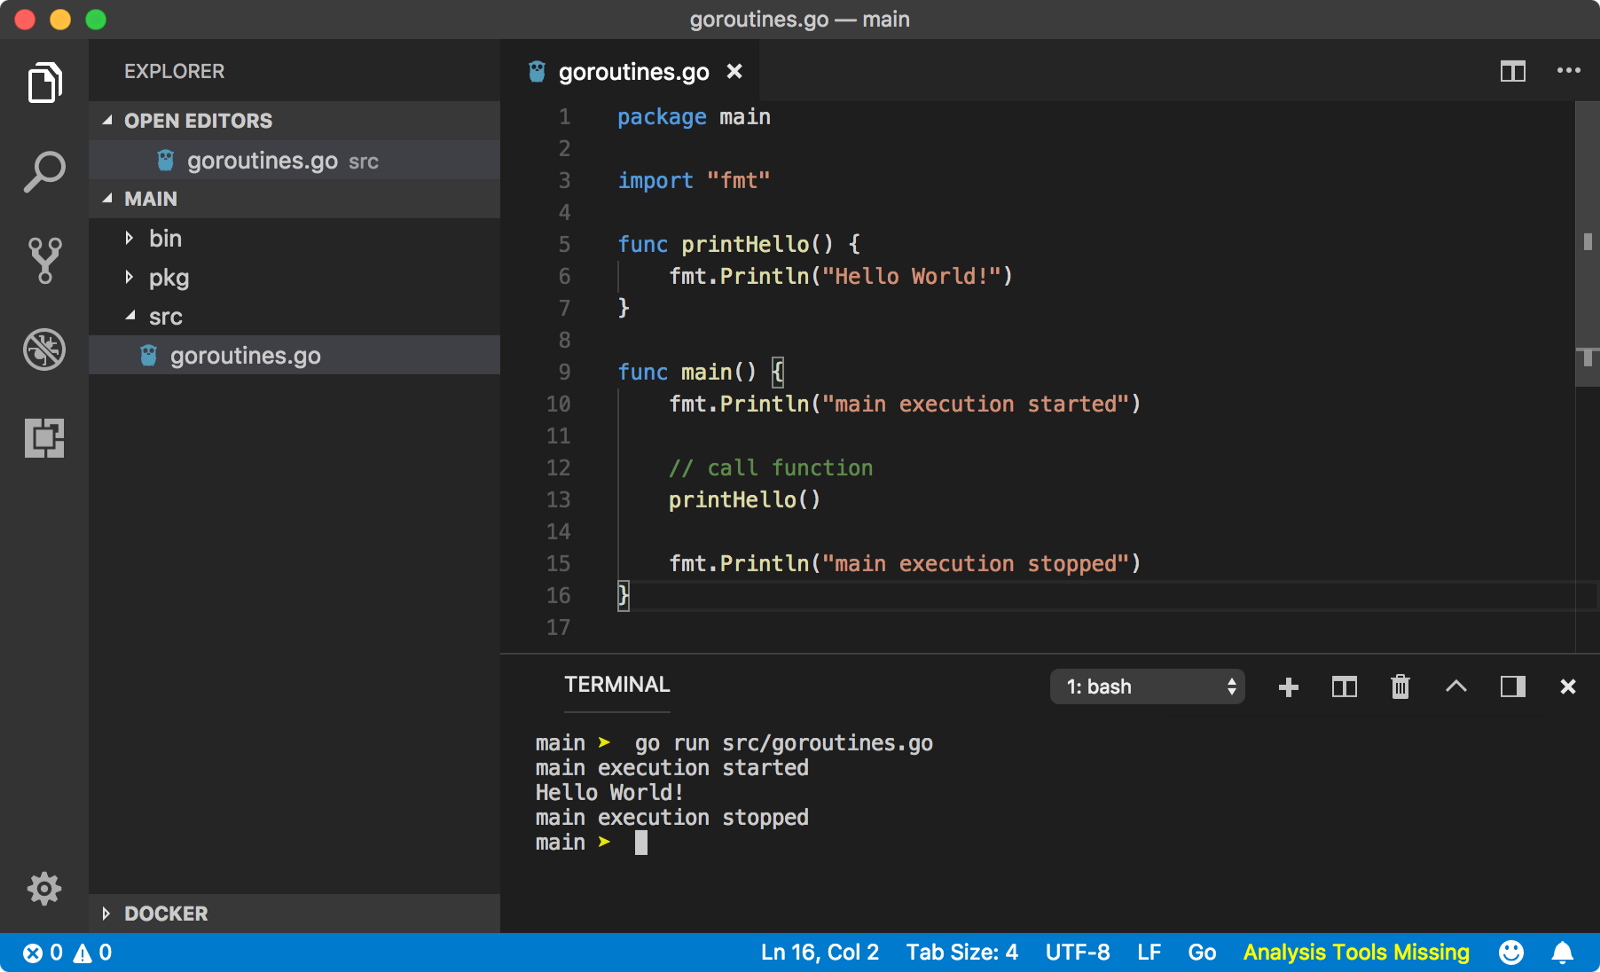Screen dimensions: 1600x972
Task: Click the EXPLORER sidebar title
Action: (x=174, y=71)
